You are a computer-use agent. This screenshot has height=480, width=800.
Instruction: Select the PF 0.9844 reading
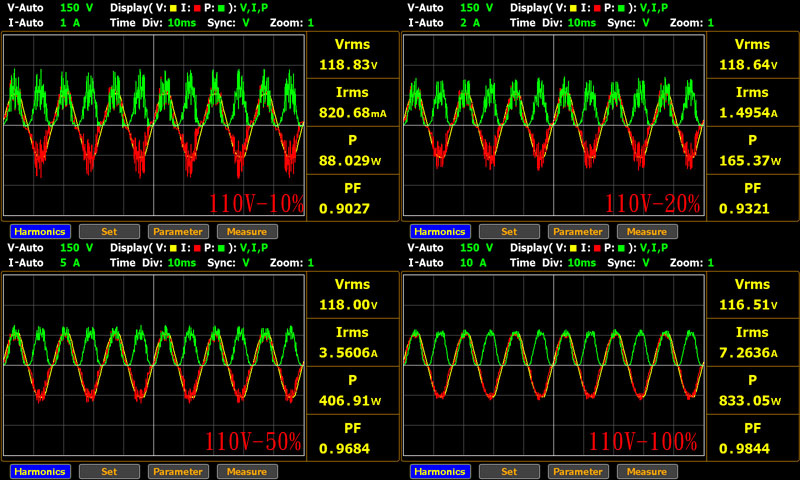pyautogui.click(x=753, y=438)
